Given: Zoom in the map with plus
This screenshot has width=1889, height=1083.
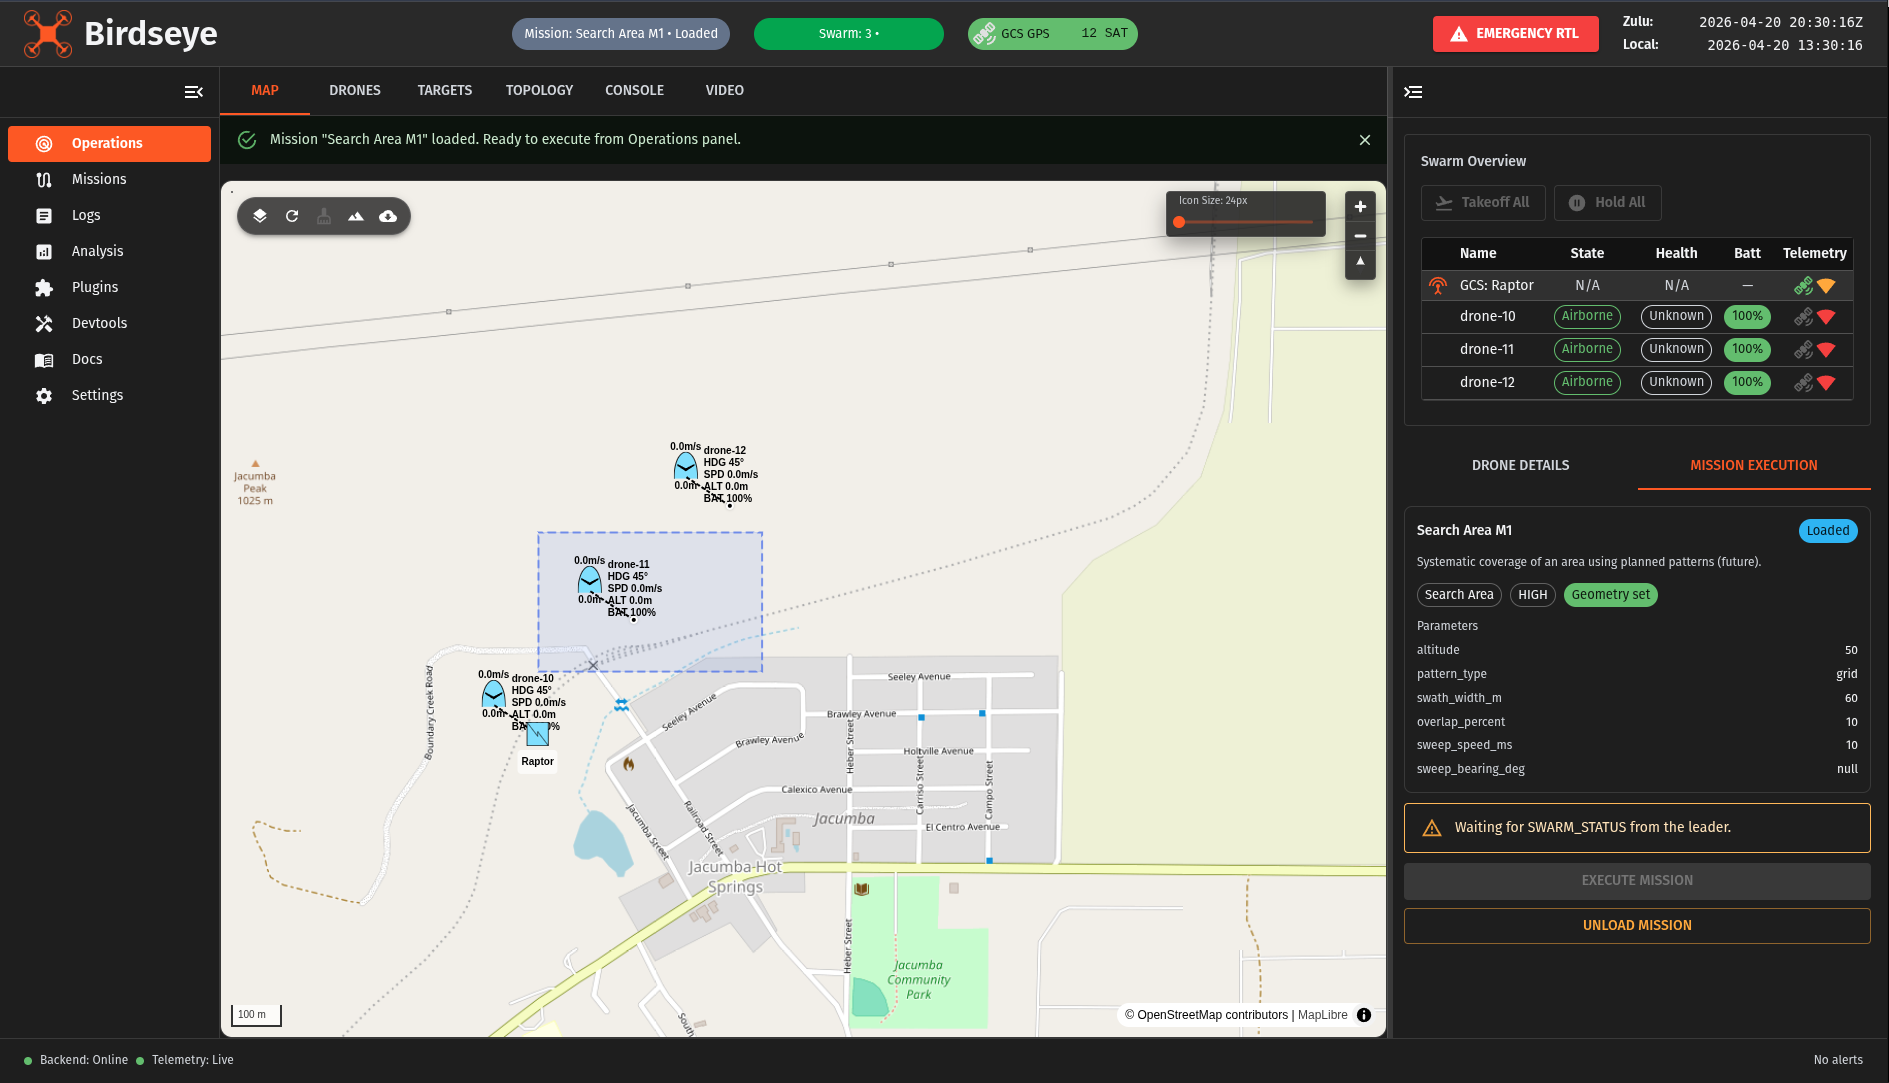Looking at the screenshot, I should click(1360, 207).
